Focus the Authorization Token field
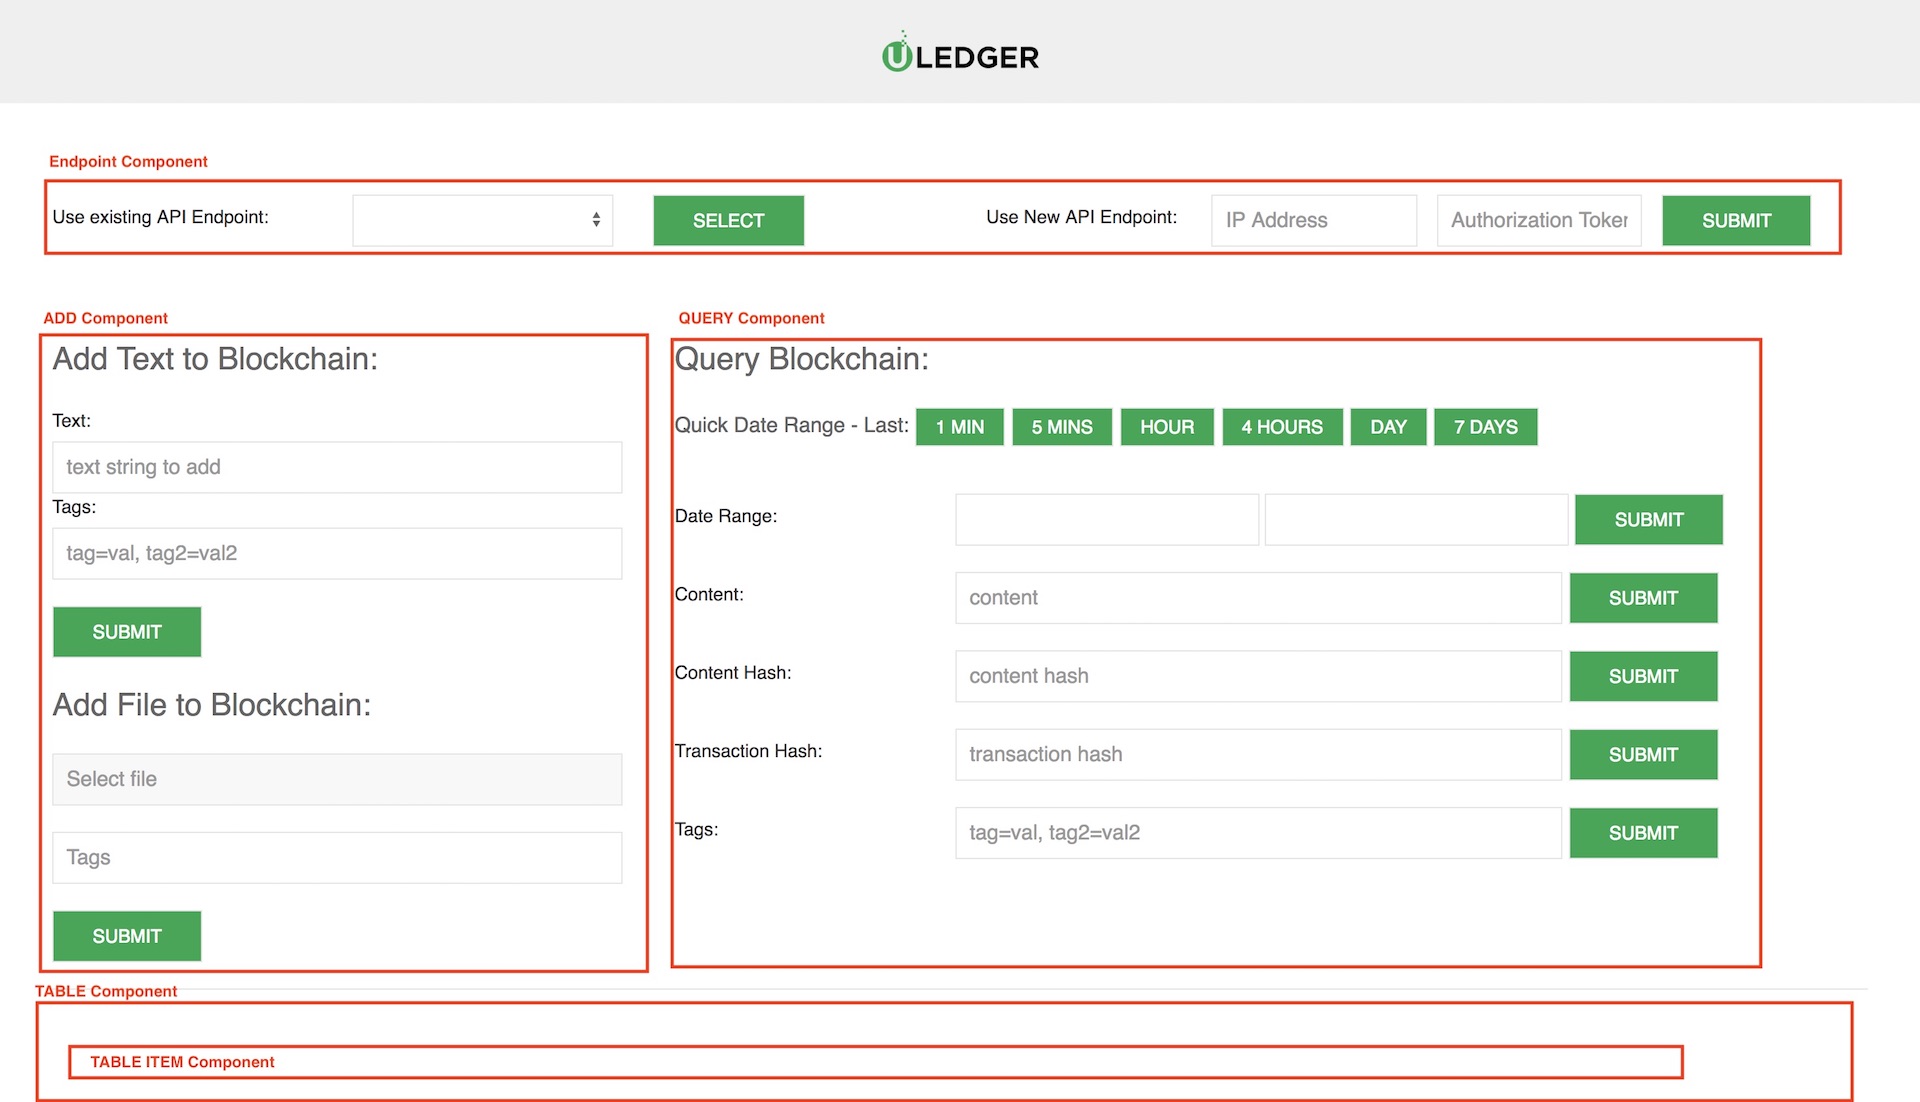The height and width of the screenshot is (1102, 1920). pyautogui.click(x=1538, y=220)
